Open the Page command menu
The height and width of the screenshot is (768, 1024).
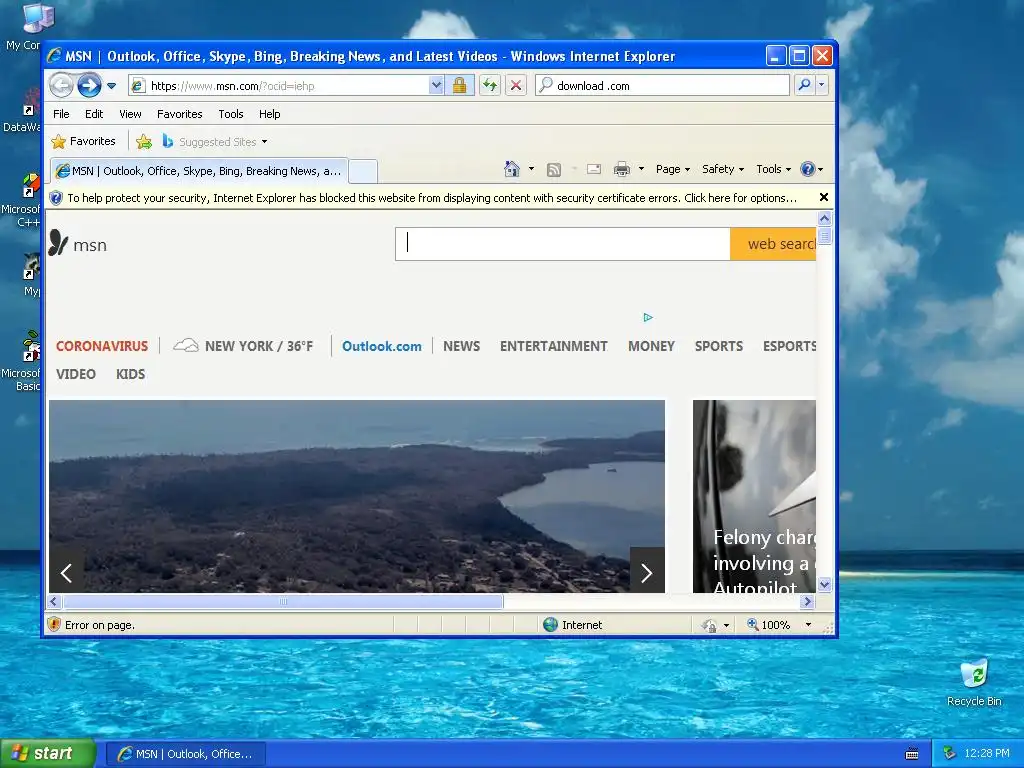click(x=673, y=169)
